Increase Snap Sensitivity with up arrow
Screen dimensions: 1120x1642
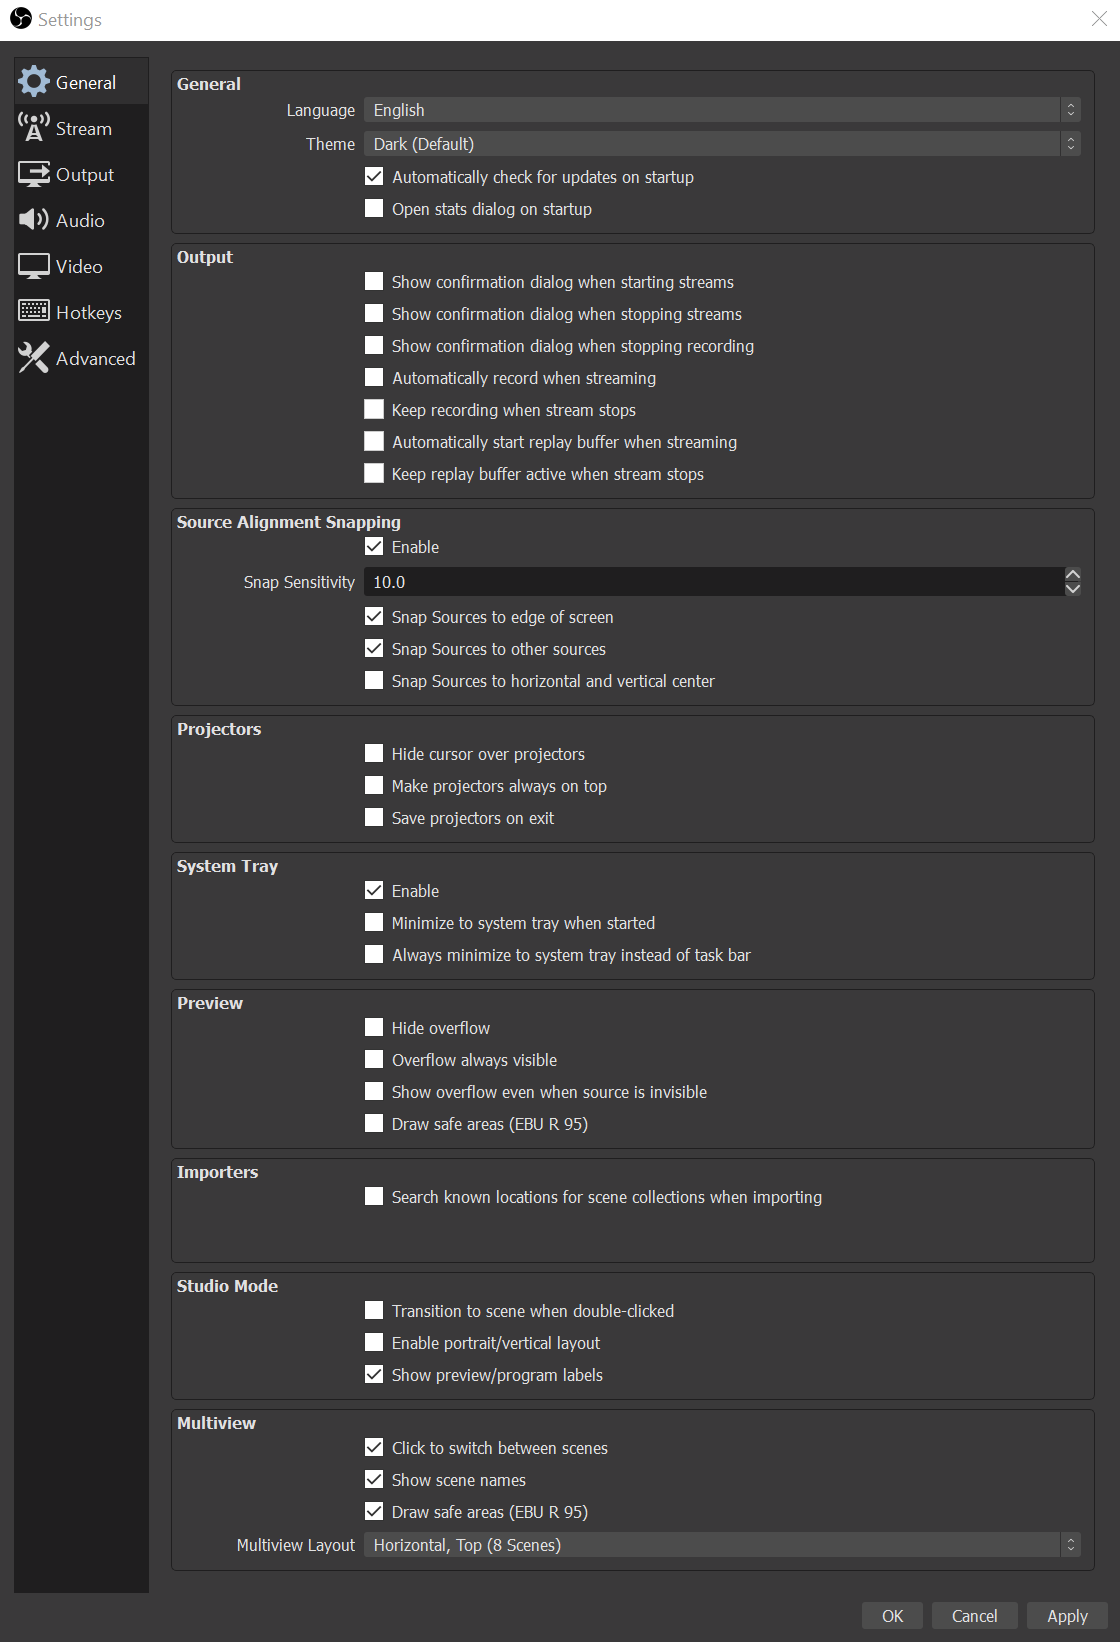[x=1072, y=575]
